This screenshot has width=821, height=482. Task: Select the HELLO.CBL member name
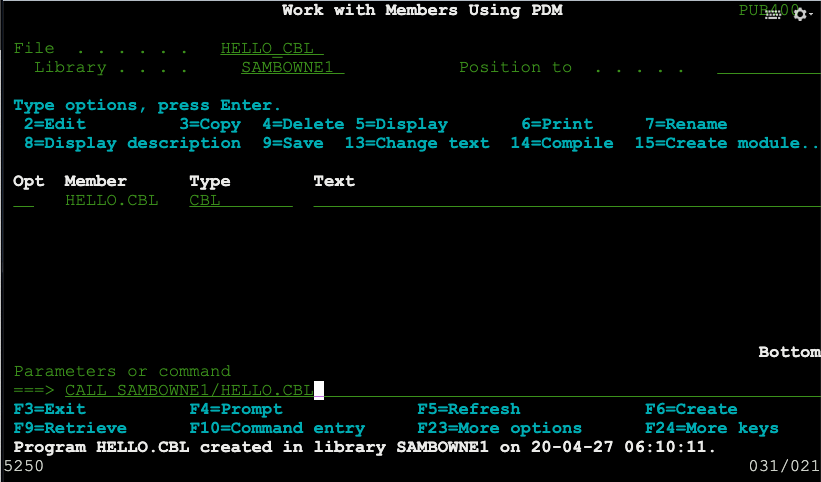(x=111, y=200)
